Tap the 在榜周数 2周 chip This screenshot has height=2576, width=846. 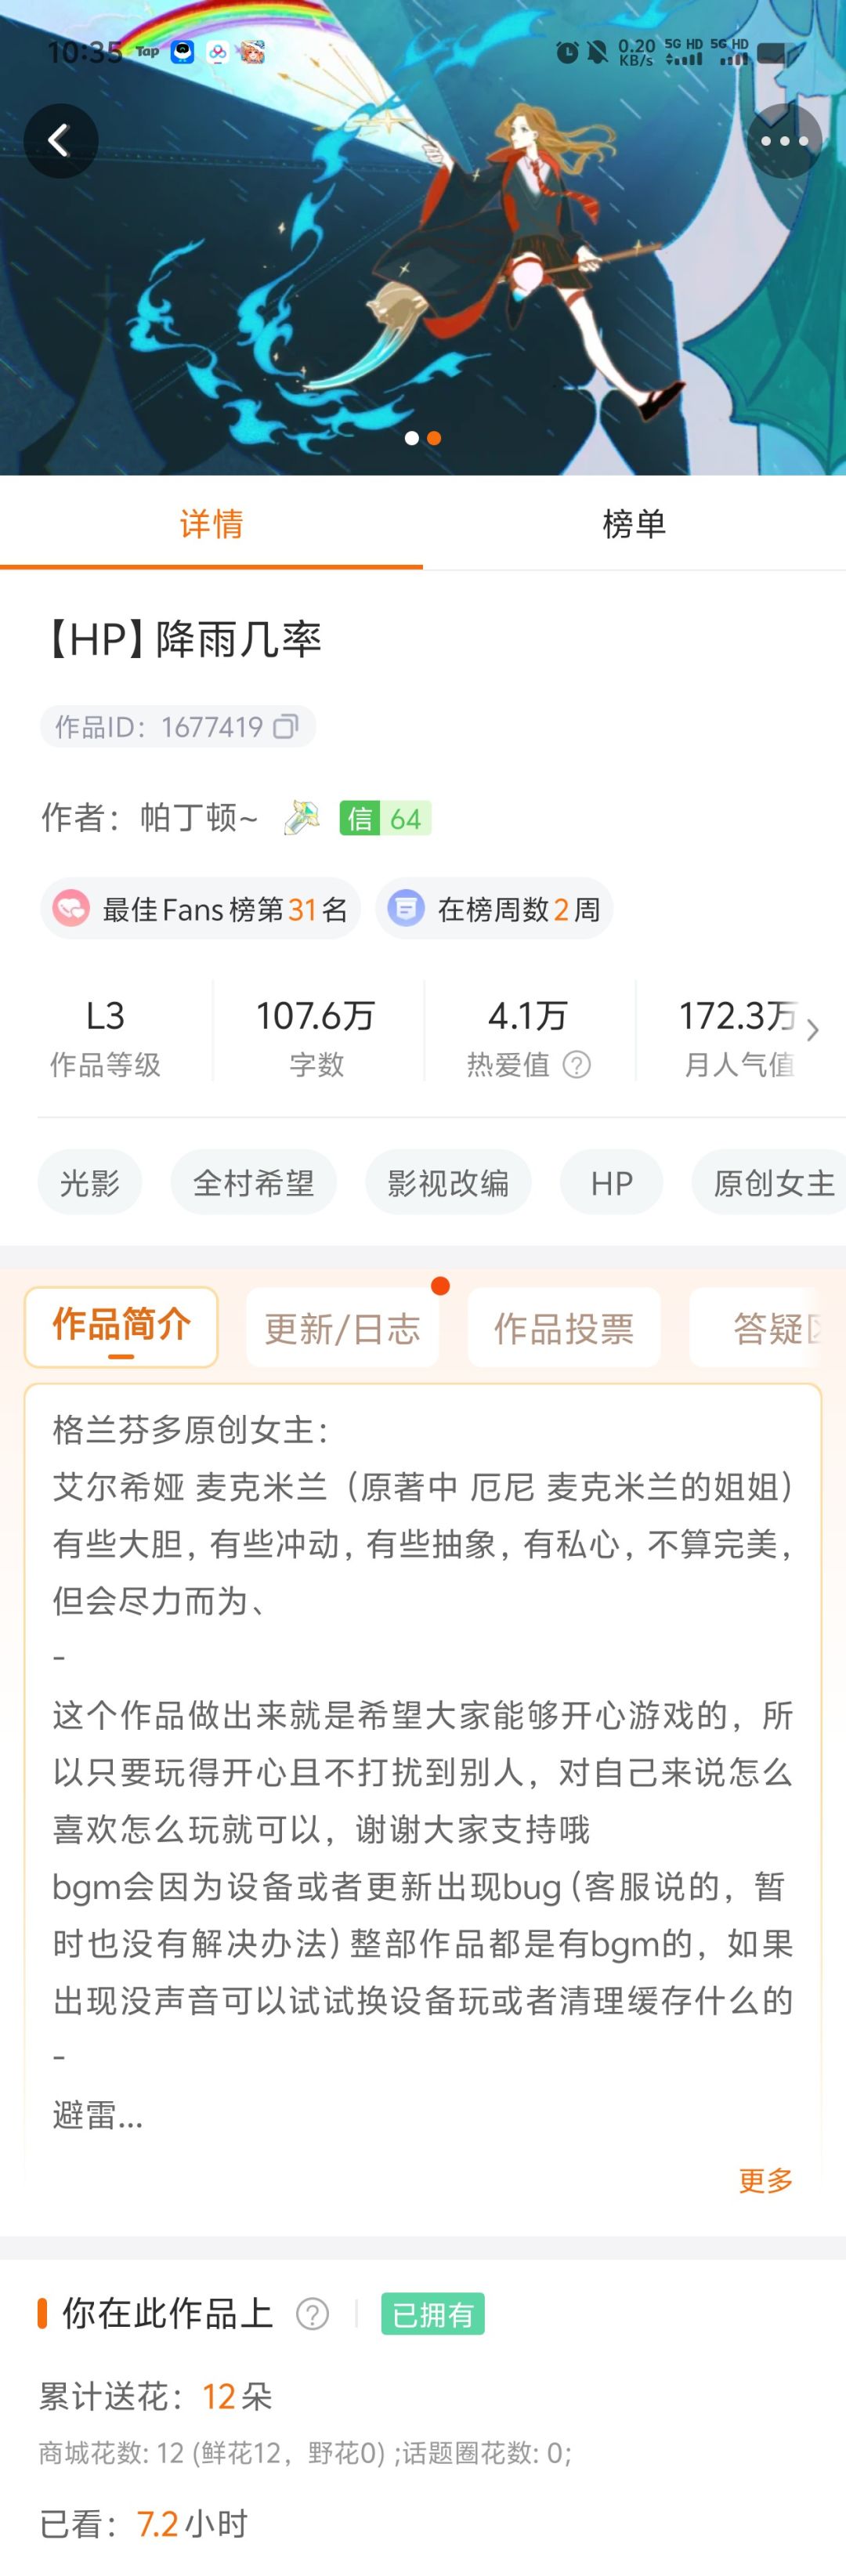495,908
